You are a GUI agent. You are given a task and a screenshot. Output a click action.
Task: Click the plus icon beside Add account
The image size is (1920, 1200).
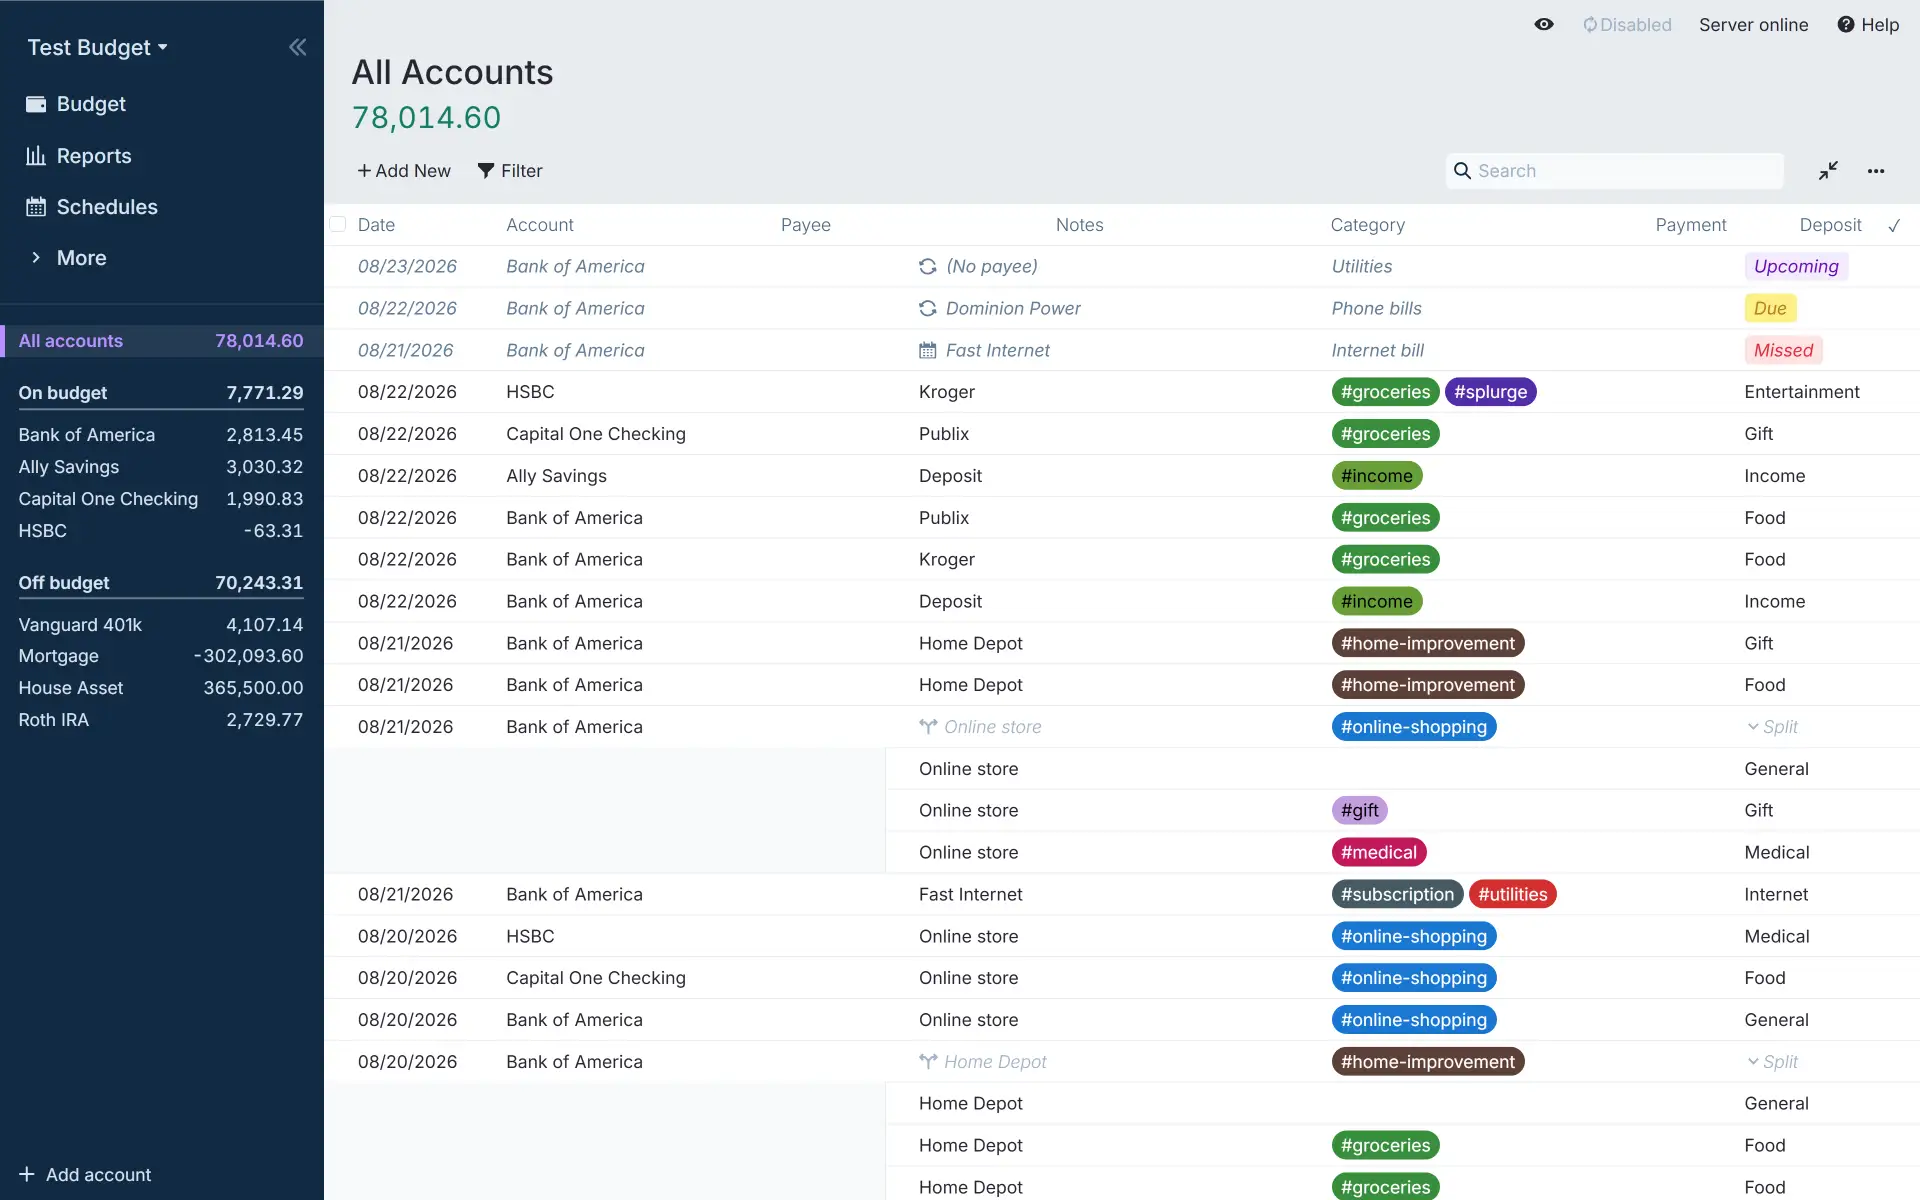[x=27, y=1174]
